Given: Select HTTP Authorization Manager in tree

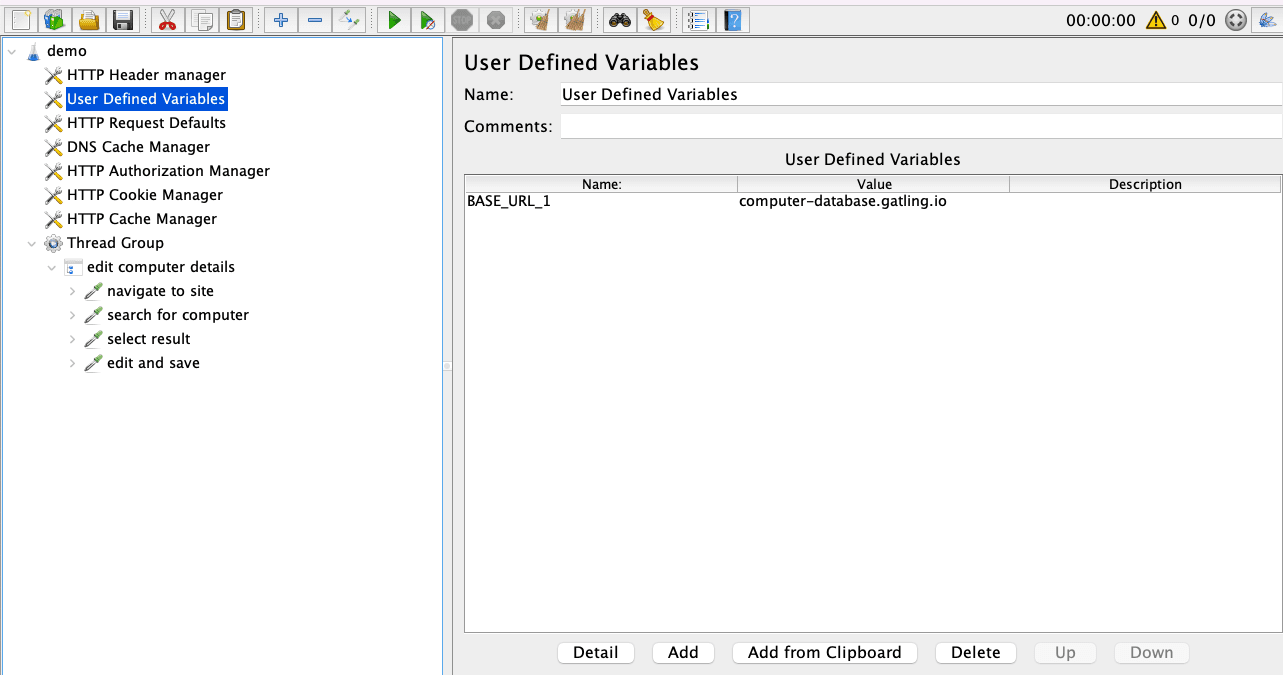Looking at the screenshot, I should pyautogui.click(x=168, y=171).
